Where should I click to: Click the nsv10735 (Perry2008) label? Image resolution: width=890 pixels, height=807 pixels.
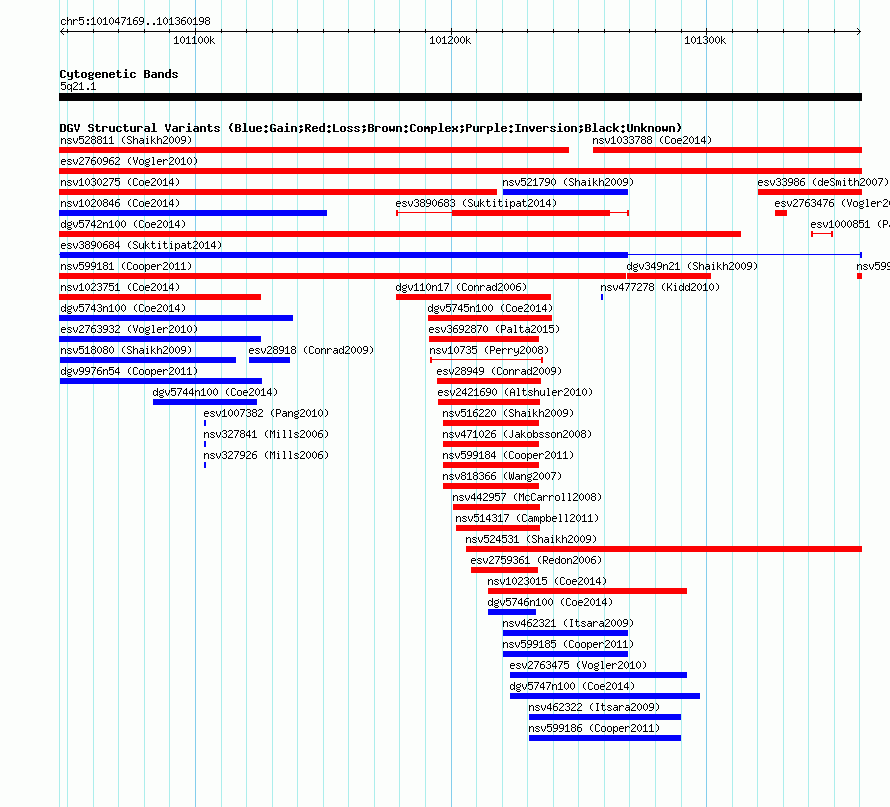coord(489,350)
